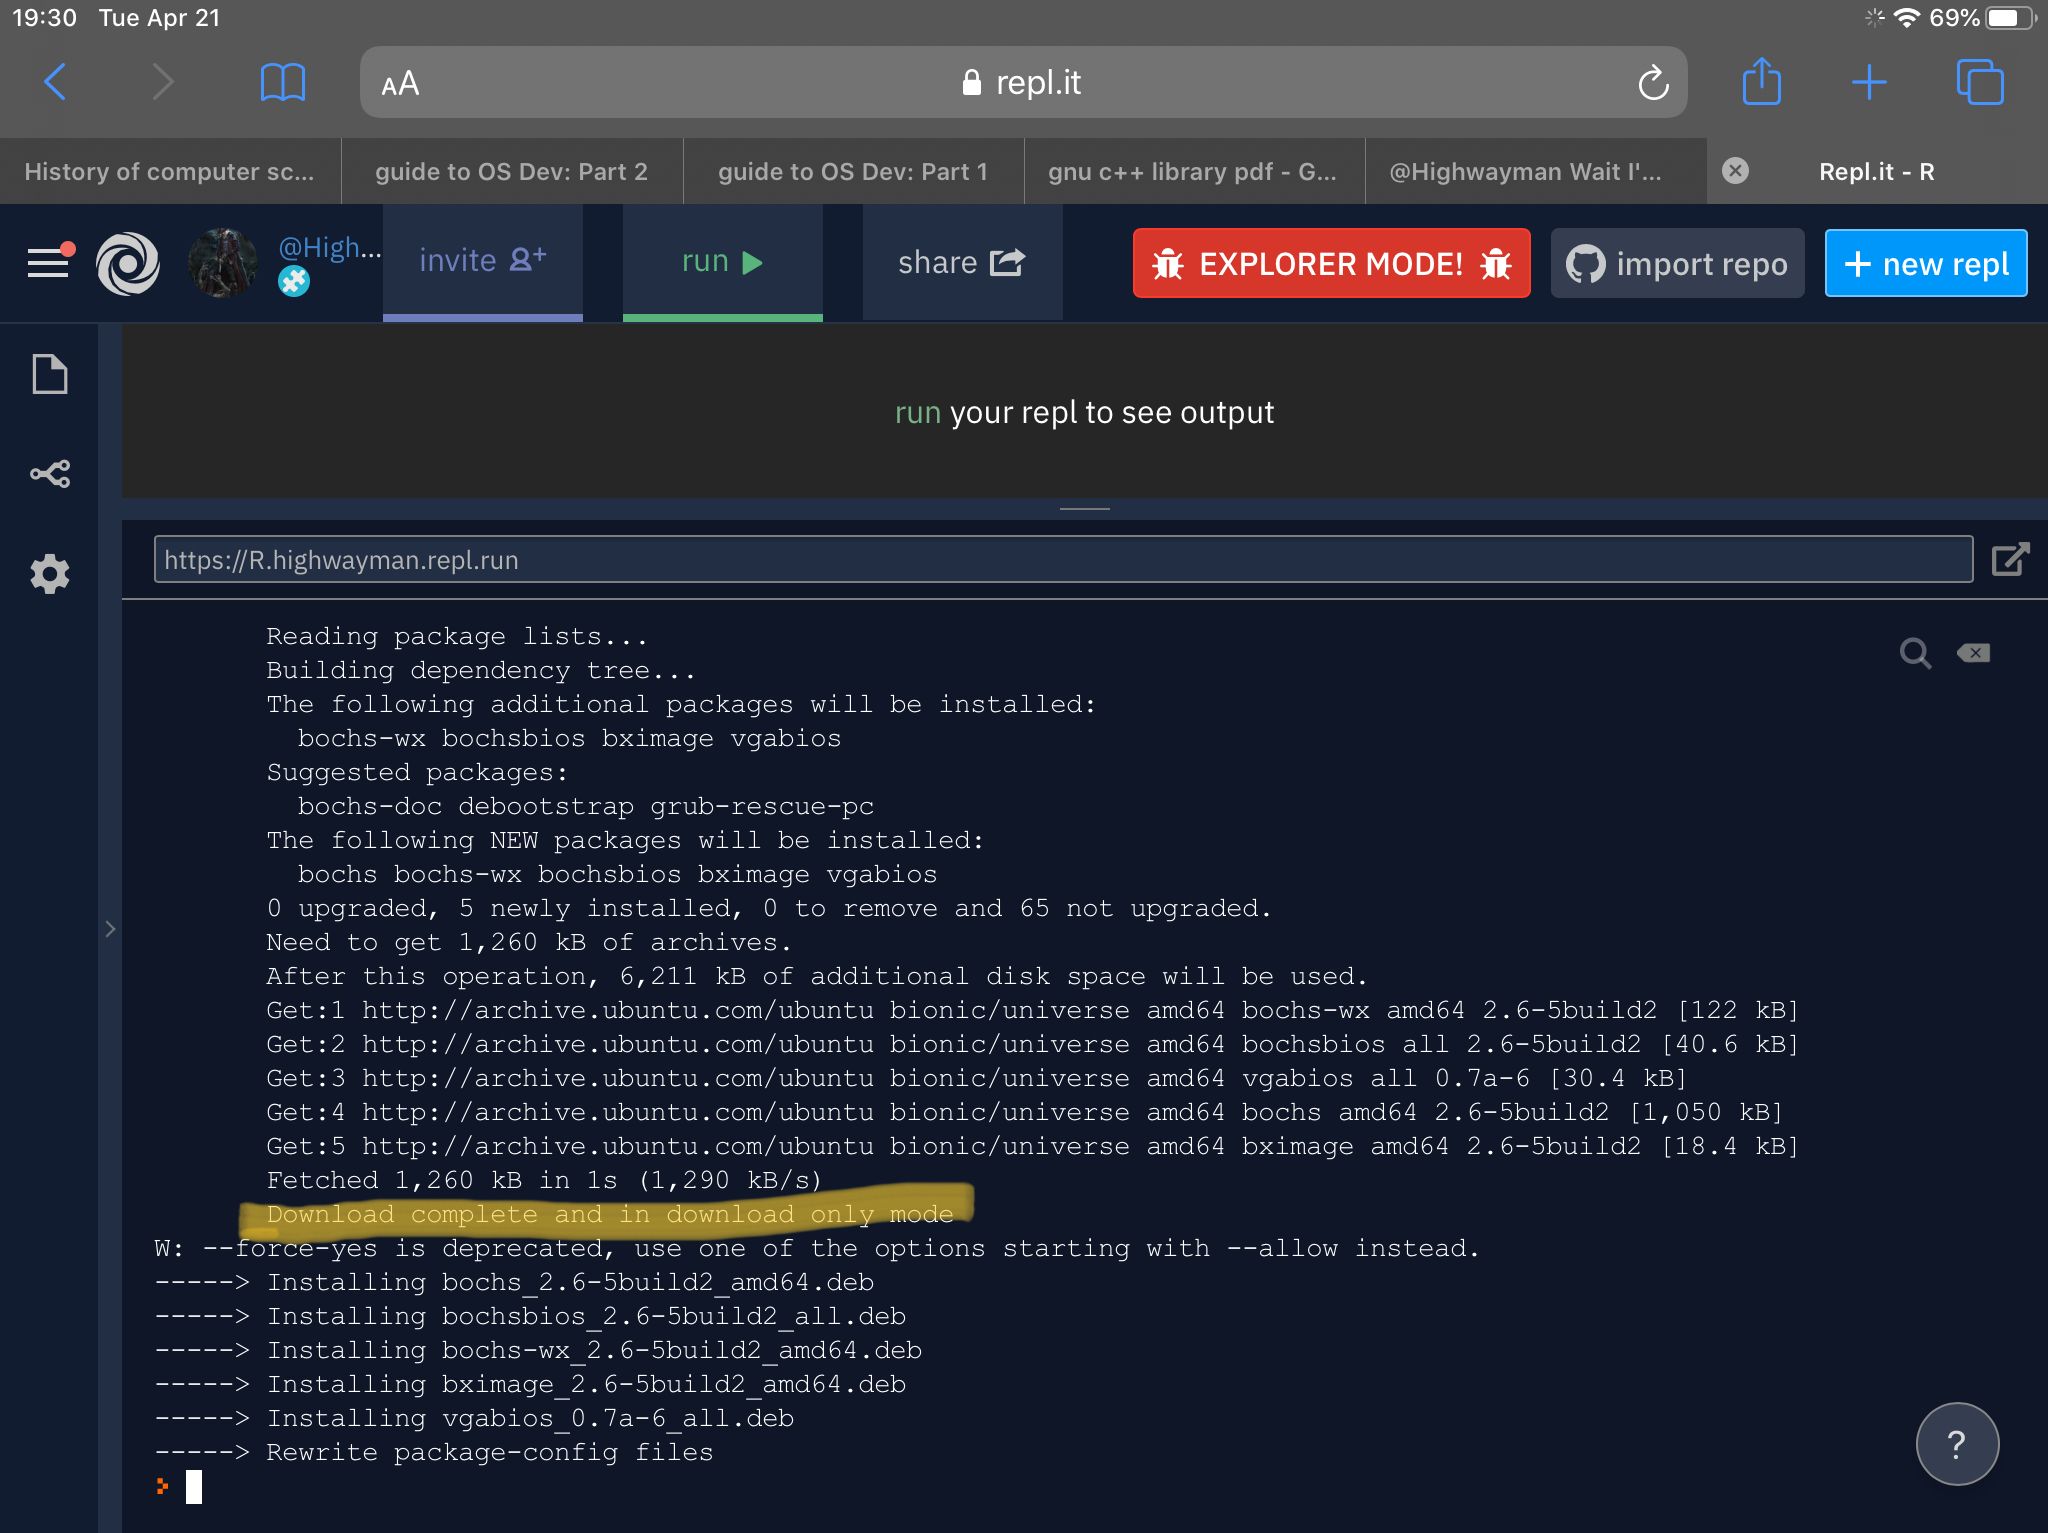Open the help question mark button
Viewport: 2048px width, 1533px height.
click(x=1957, y=1443)
